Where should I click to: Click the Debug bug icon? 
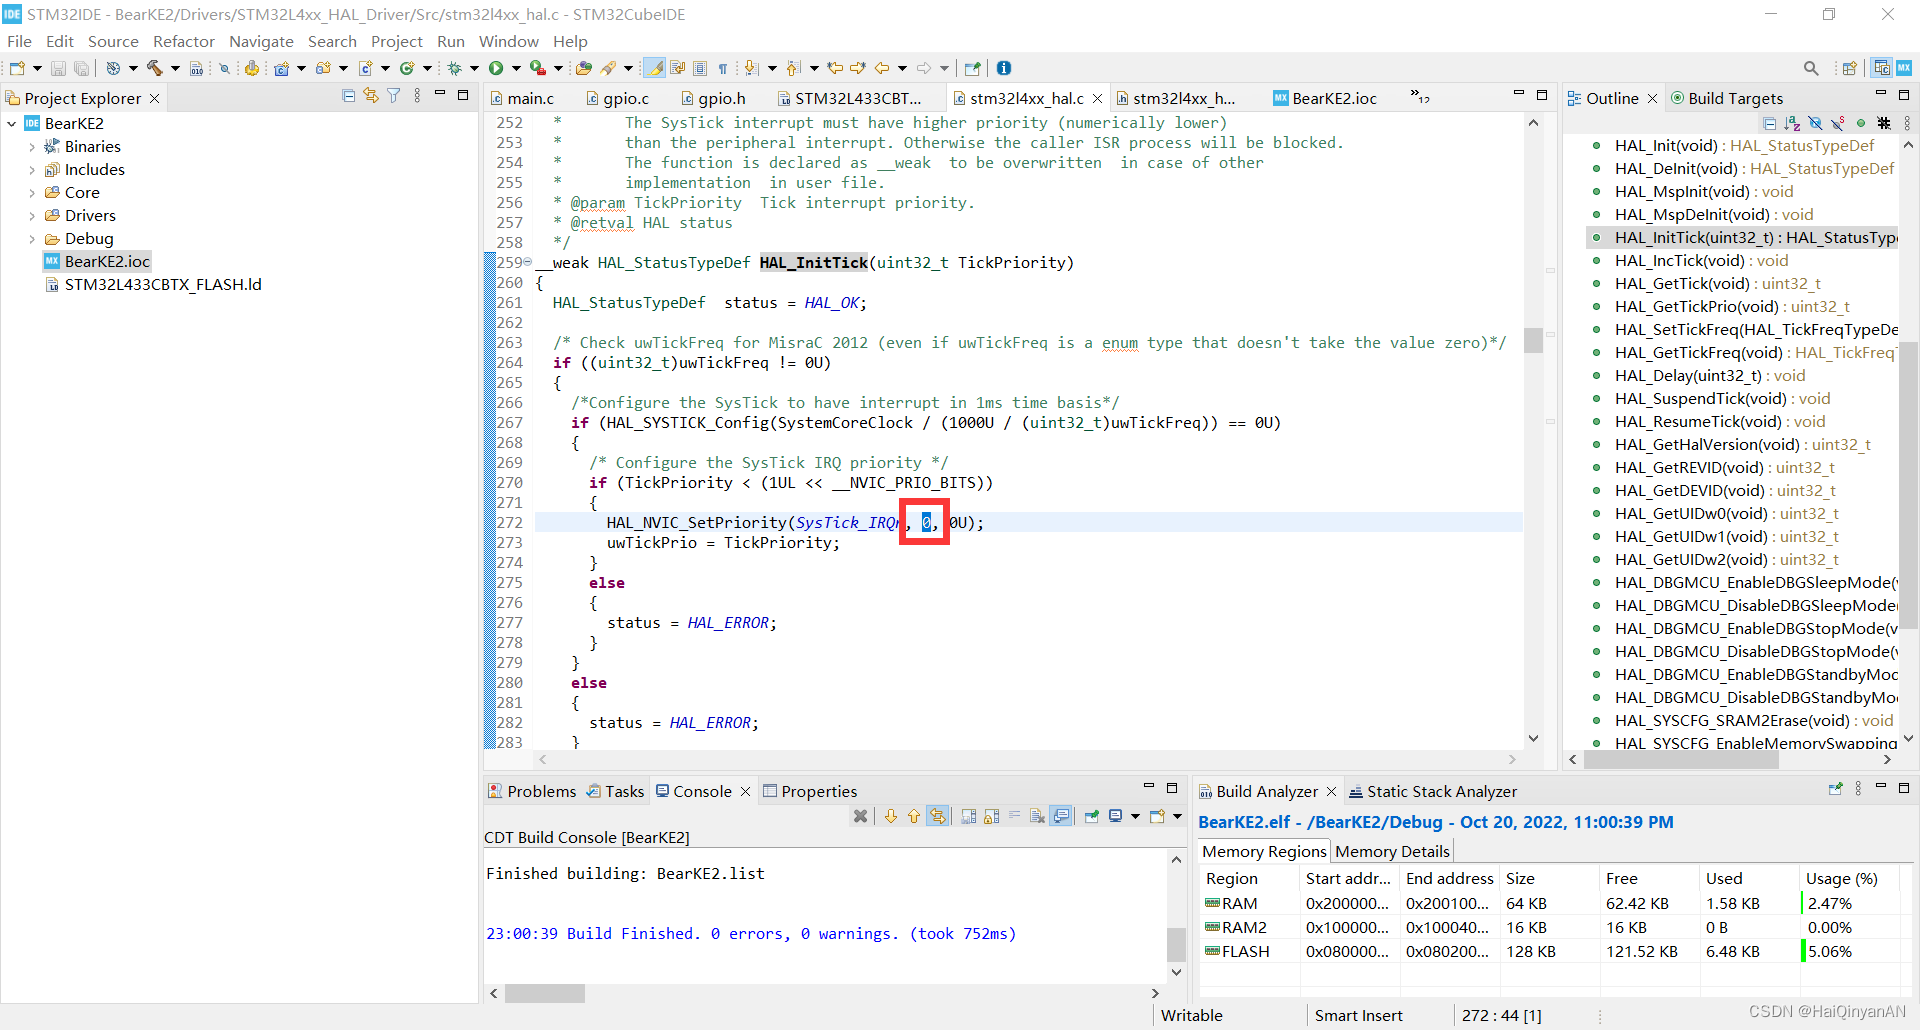pyautogui.click(x=455, y=68)
